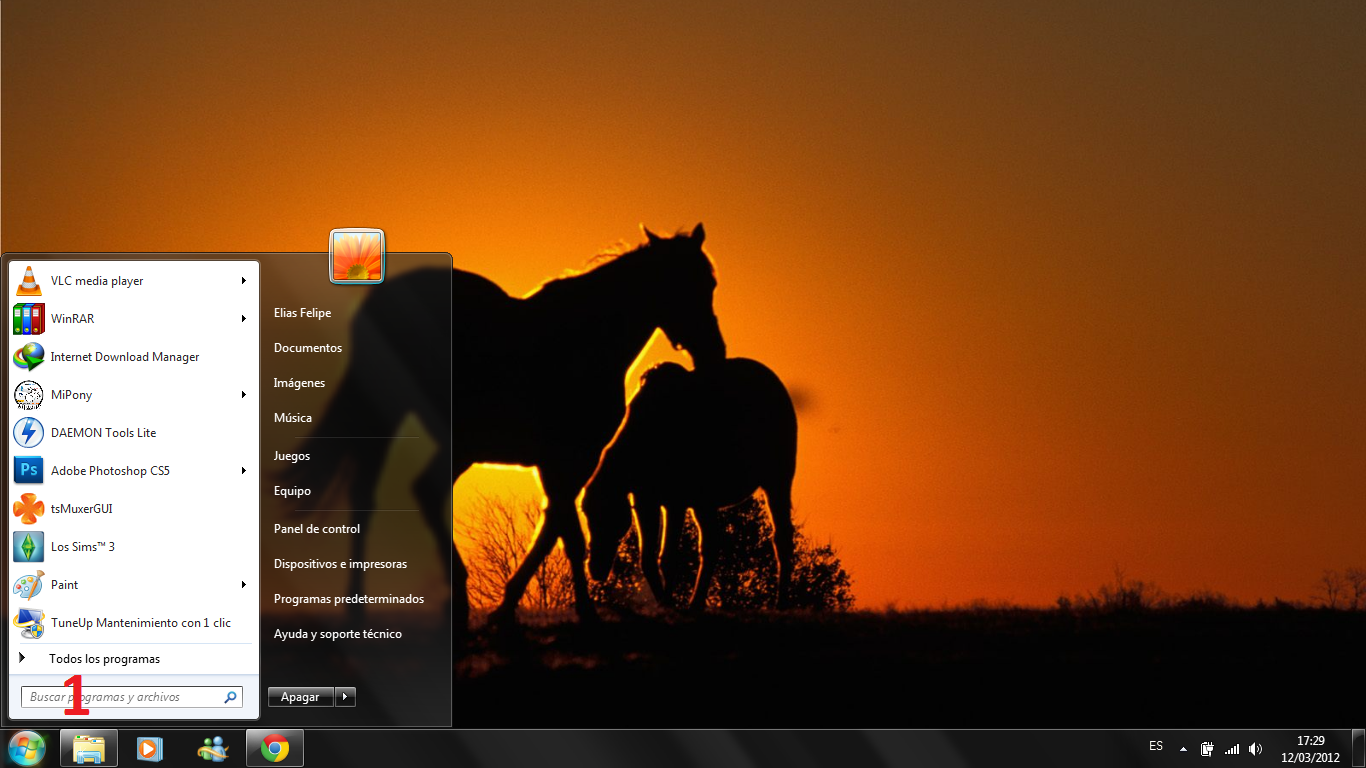Open the network signal tray icon
Screen dimensions: 1366x768
(1232, 749)
